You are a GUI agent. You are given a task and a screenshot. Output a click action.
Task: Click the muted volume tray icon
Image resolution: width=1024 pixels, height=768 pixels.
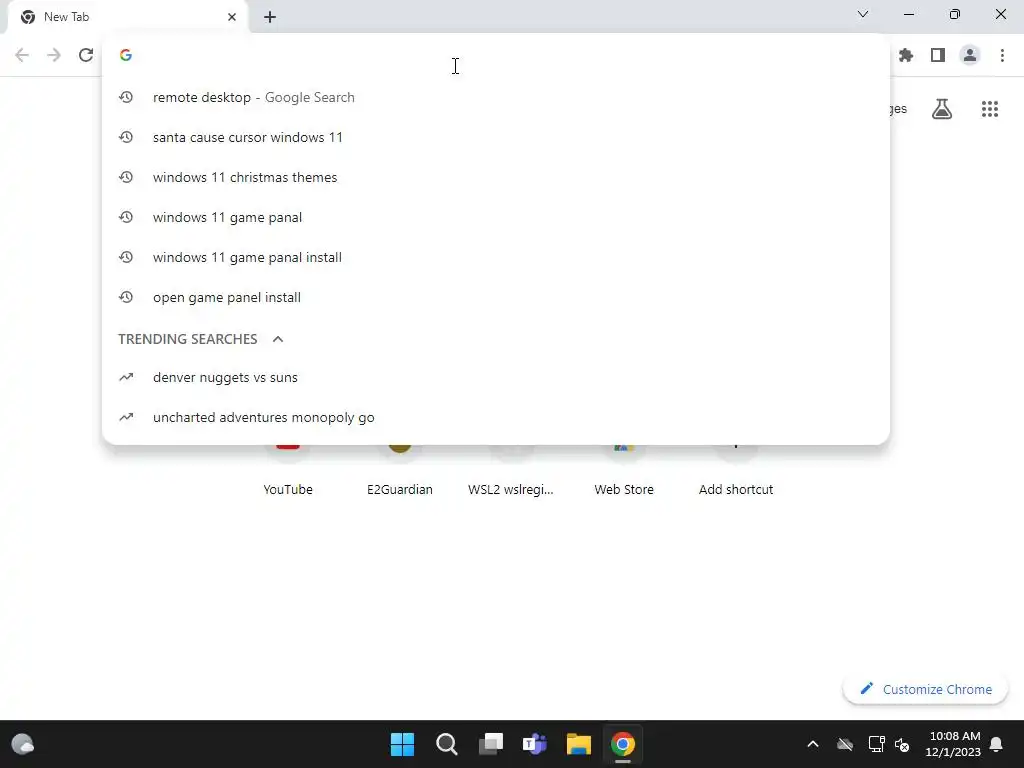pos(903,744)
